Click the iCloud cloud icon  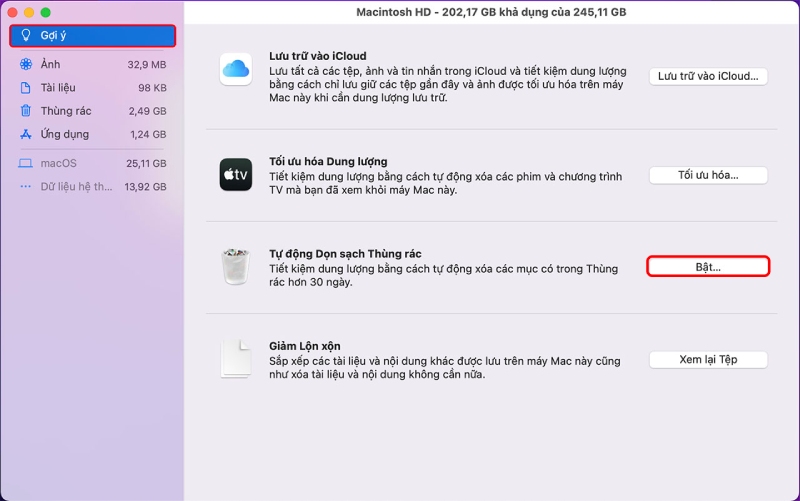[236, 69]
